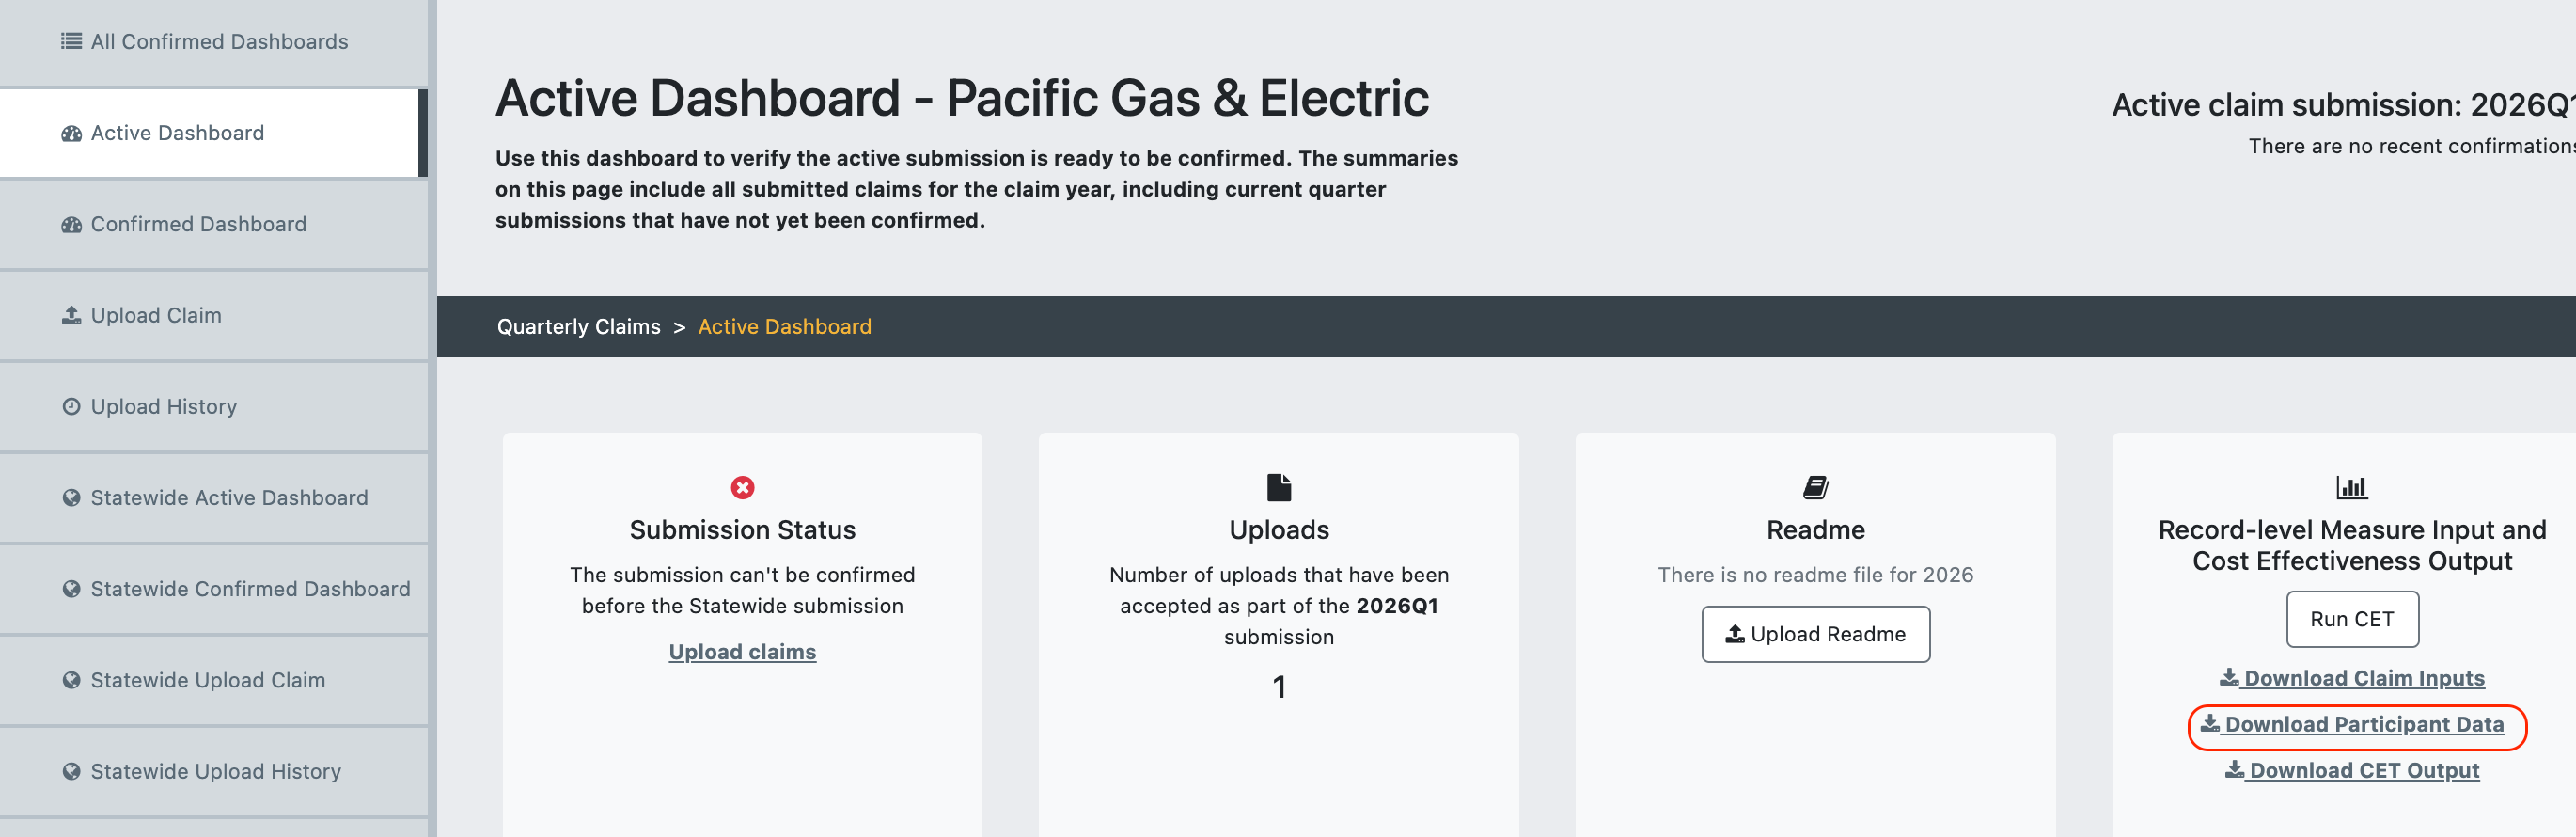Click the bar chart icon above Record-level Measure
The height and width of the screenshot is (837, 2576).
2351,487
